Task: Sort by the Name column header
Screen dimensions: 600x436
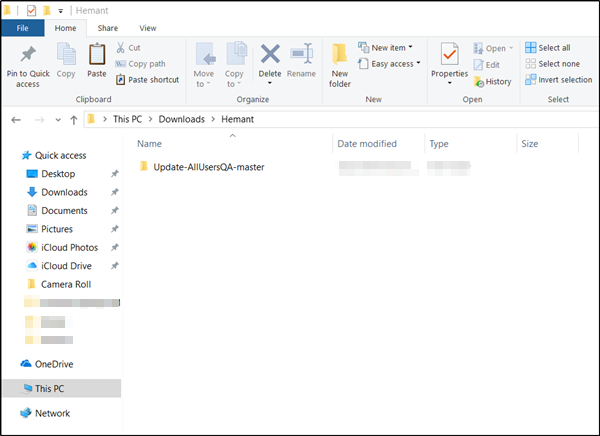Action: tap(150, 144)
